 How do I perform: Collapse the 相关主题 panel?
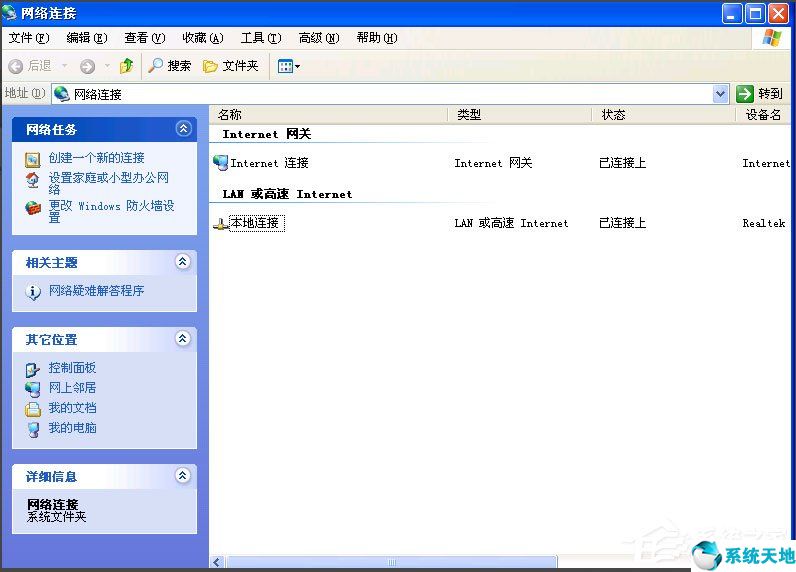pyautogui.click(x=183, y=261)
